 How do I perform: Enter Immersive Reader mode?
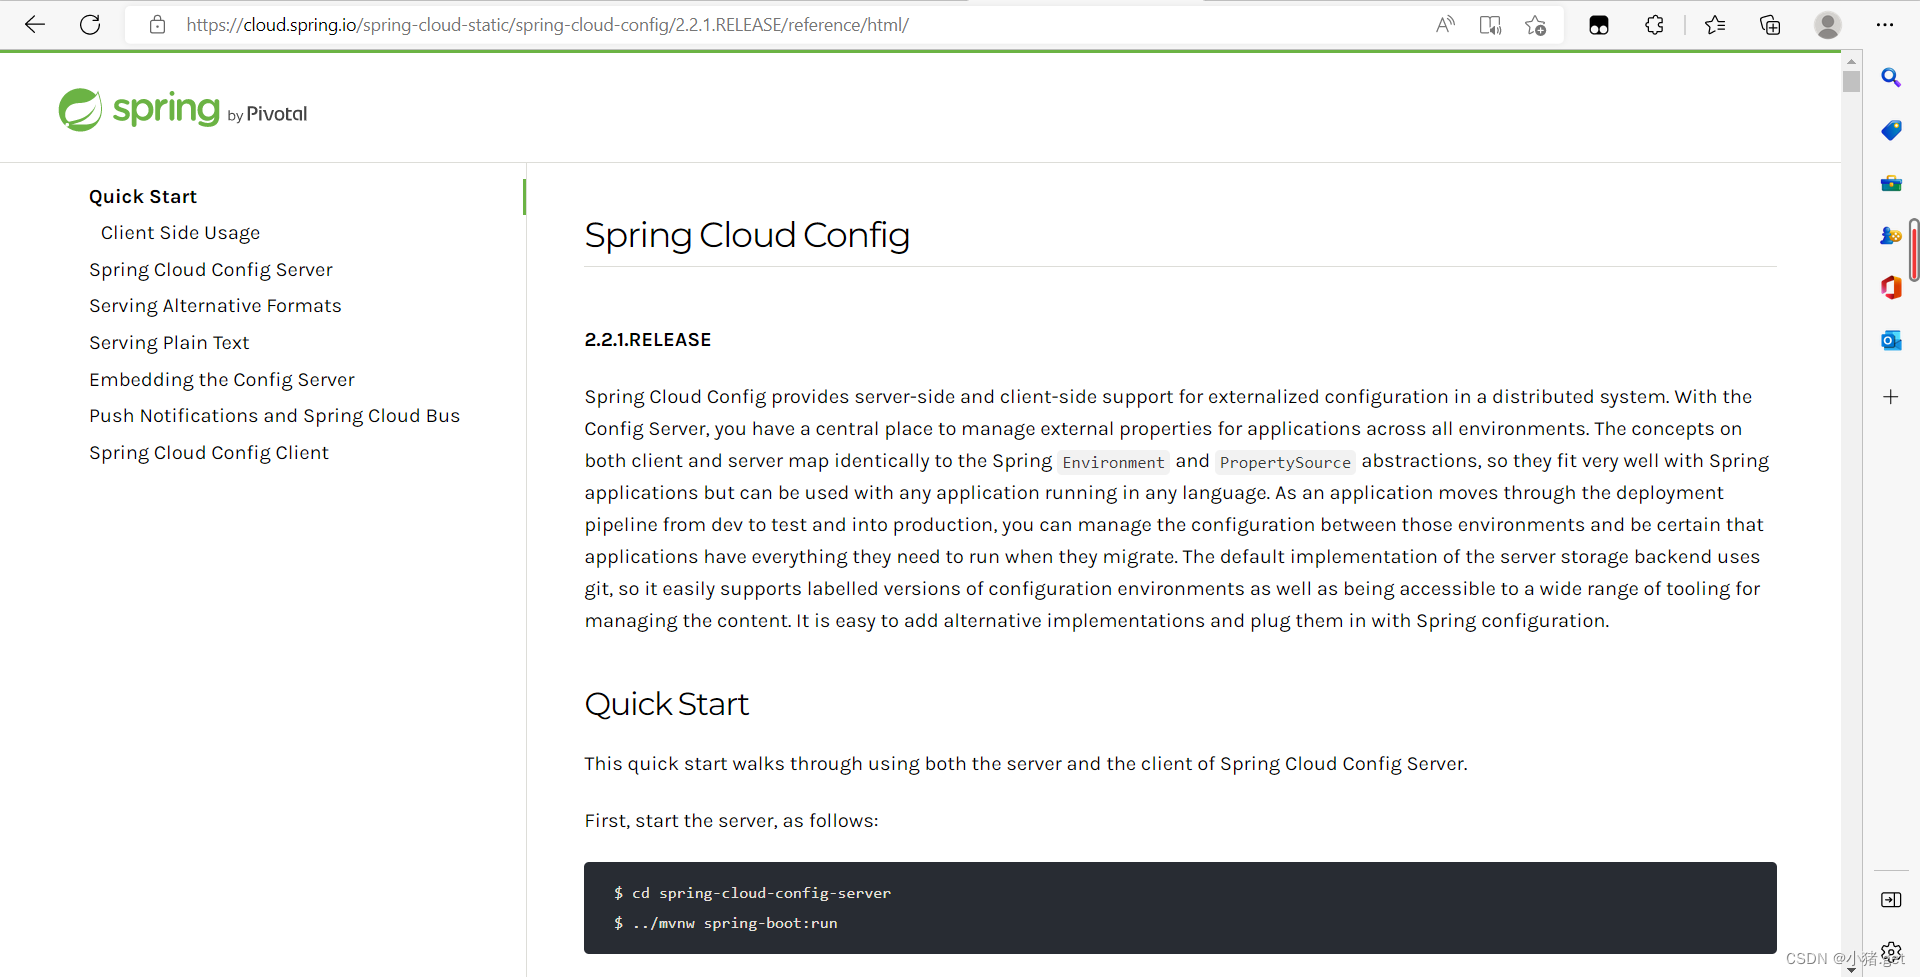pyautogui.click(x=1490, y=25)
